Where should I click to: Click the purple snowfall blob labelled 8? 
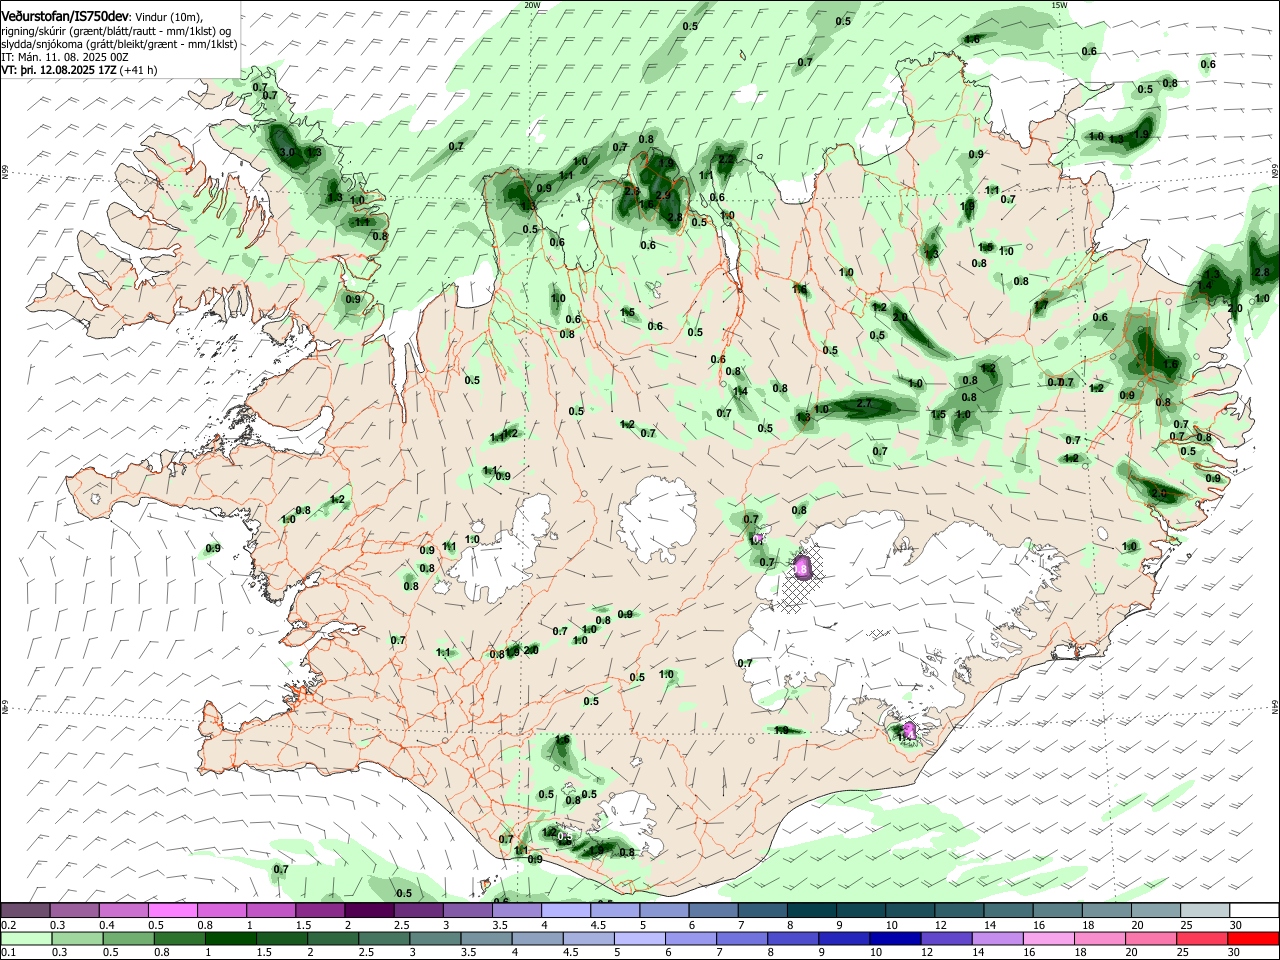[x=802, y=568]
